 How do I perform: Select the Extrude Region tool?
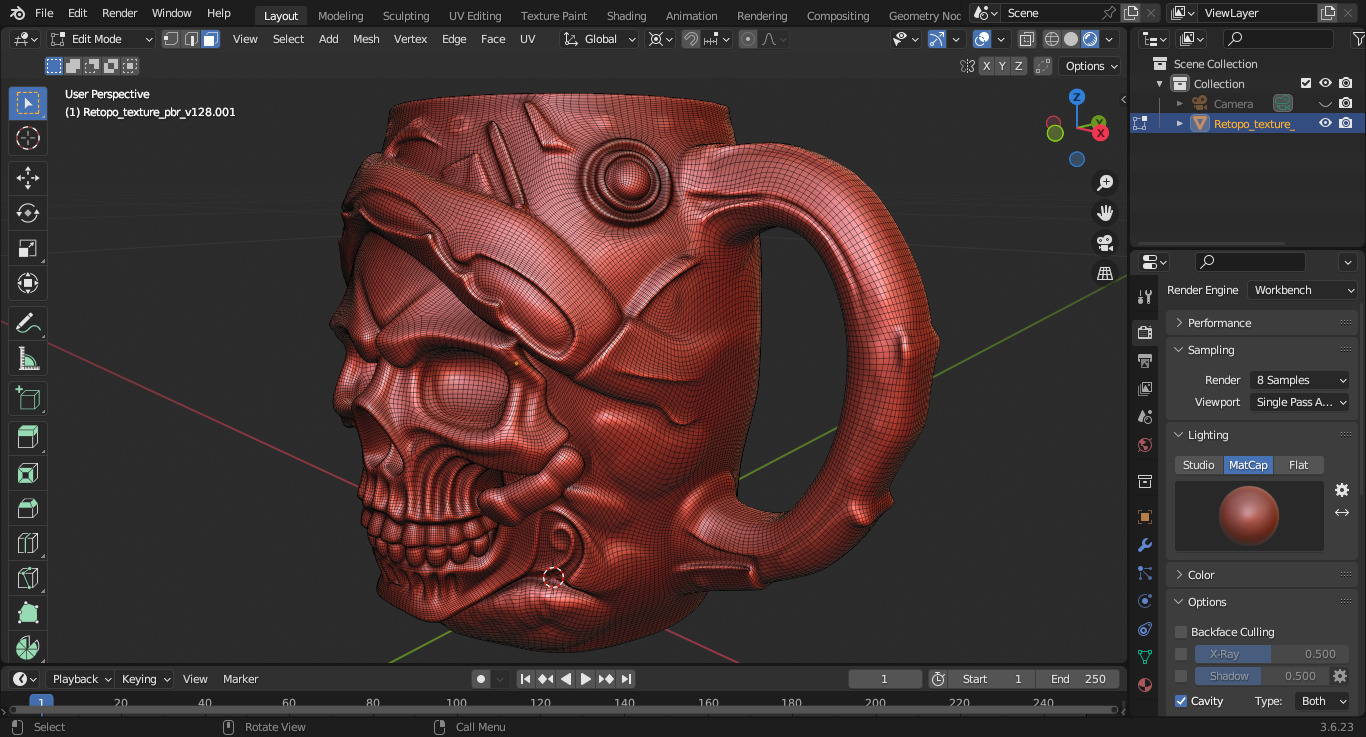(x=28, y=437)
